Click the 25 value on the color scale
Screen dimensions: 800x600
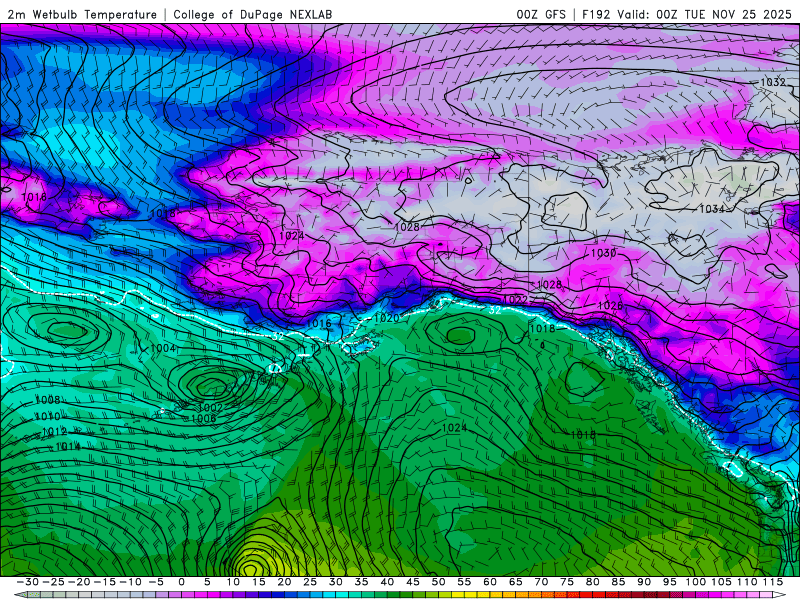click(x=310, y=582)
